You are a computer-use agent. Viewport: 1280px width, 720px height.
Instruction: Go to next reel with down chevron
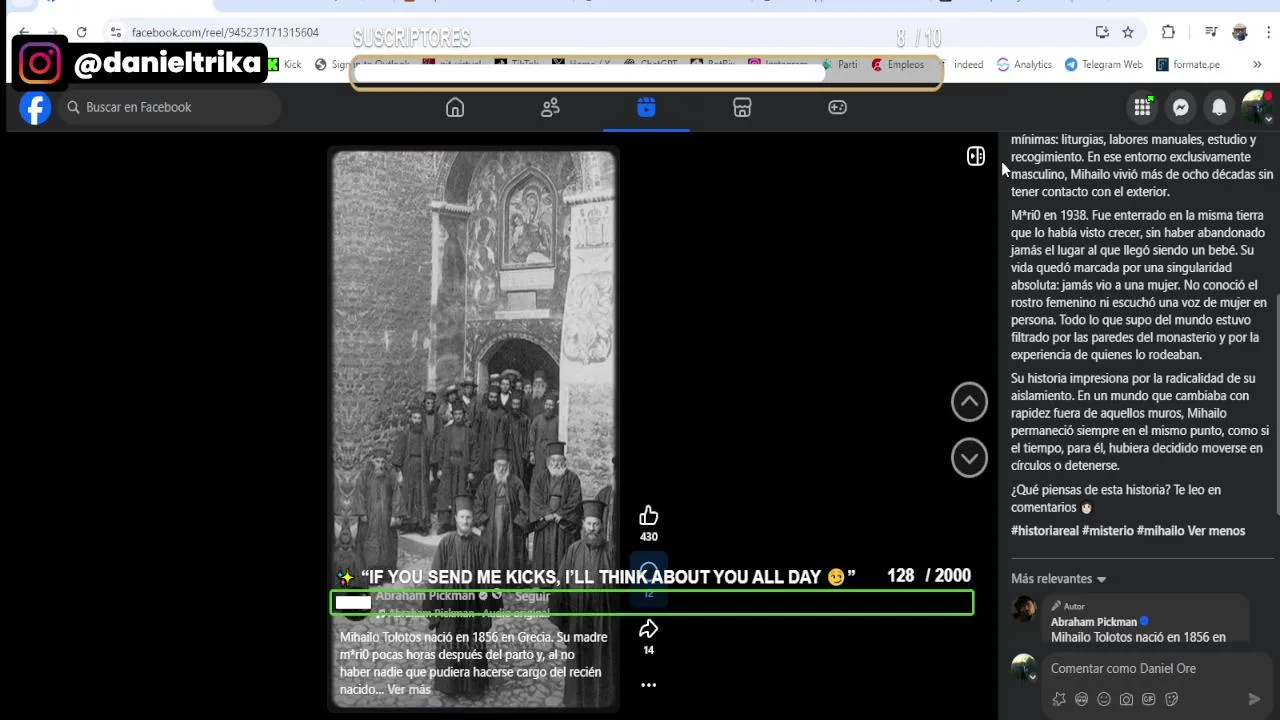(969, 458)
